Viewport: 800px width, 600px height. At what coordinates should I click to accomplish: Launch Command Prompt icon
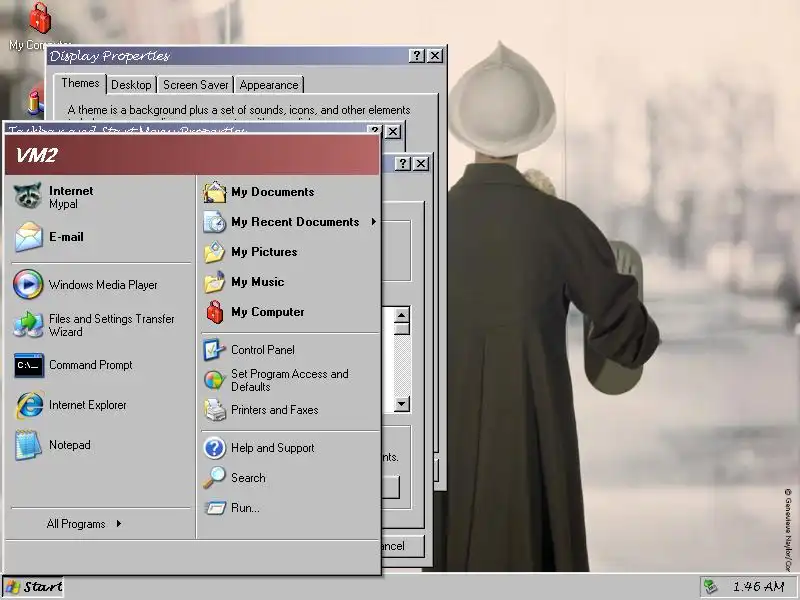pos(29,365)
